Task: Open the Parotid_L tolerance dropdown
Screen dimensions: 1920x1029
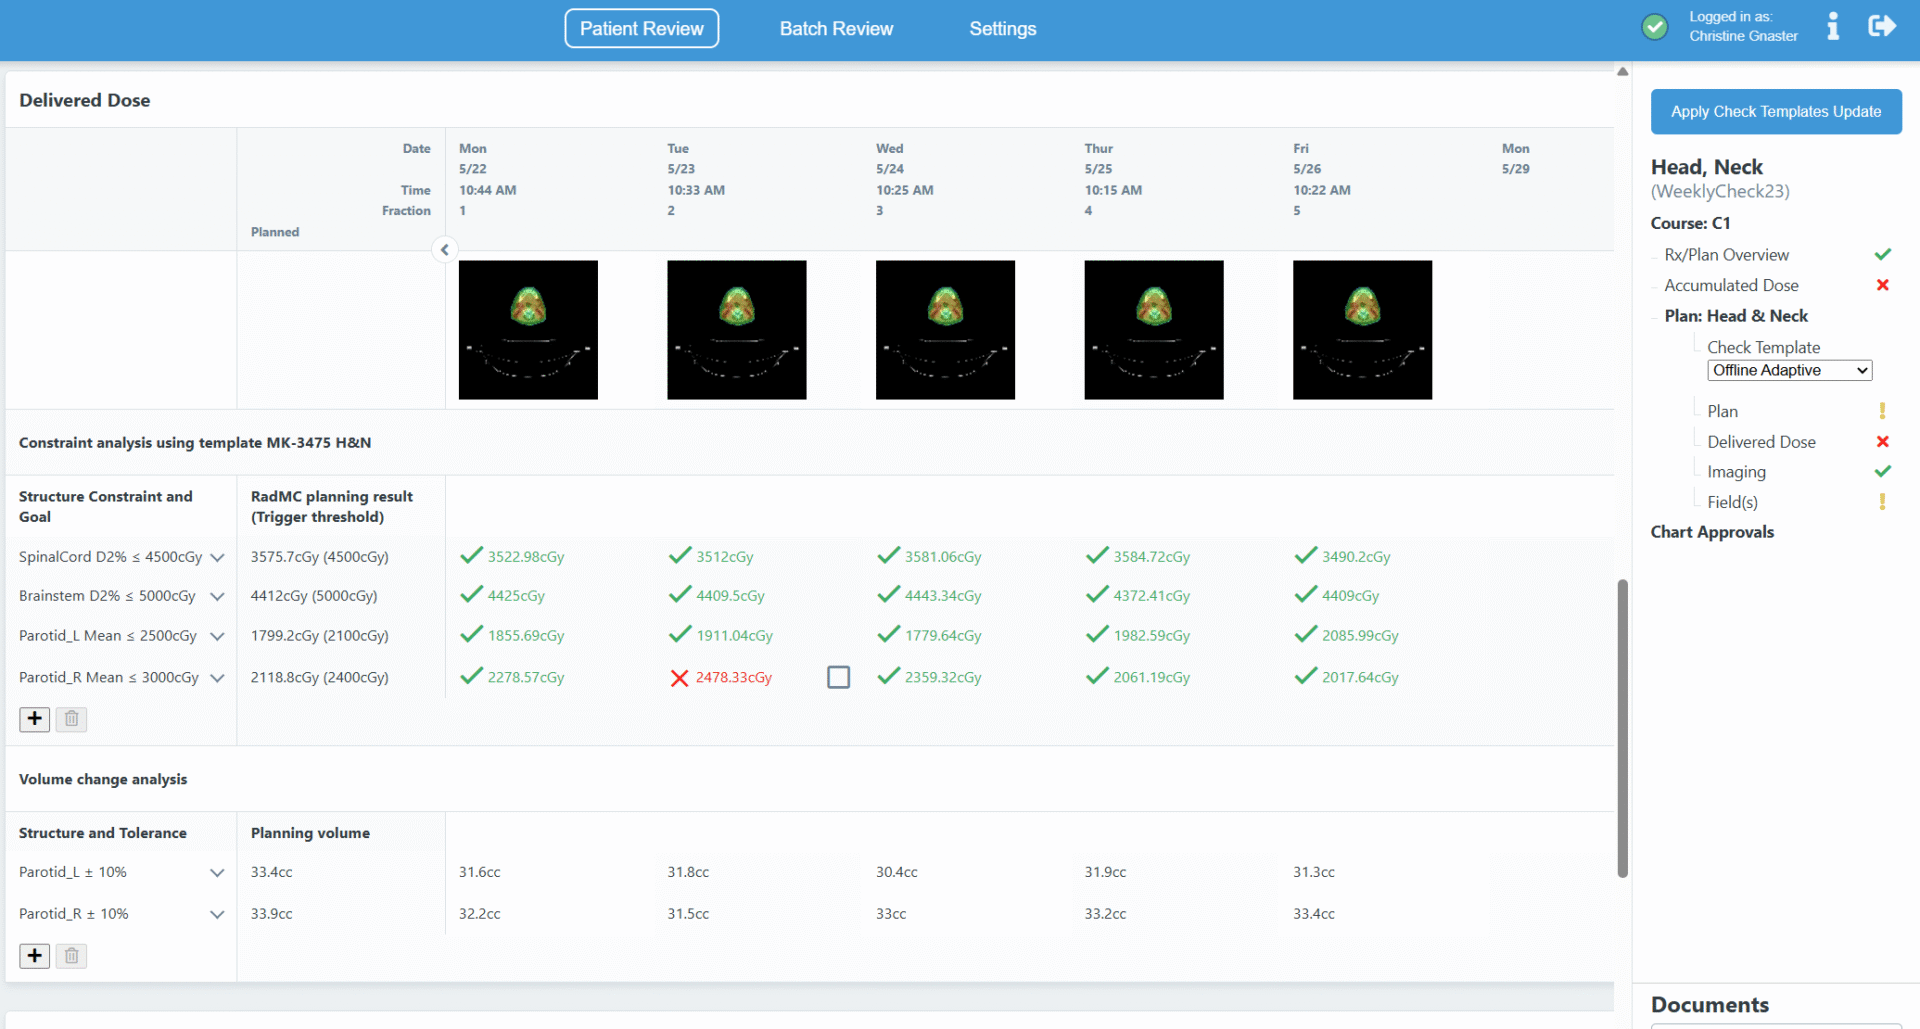Action: (x=218, y=872)
